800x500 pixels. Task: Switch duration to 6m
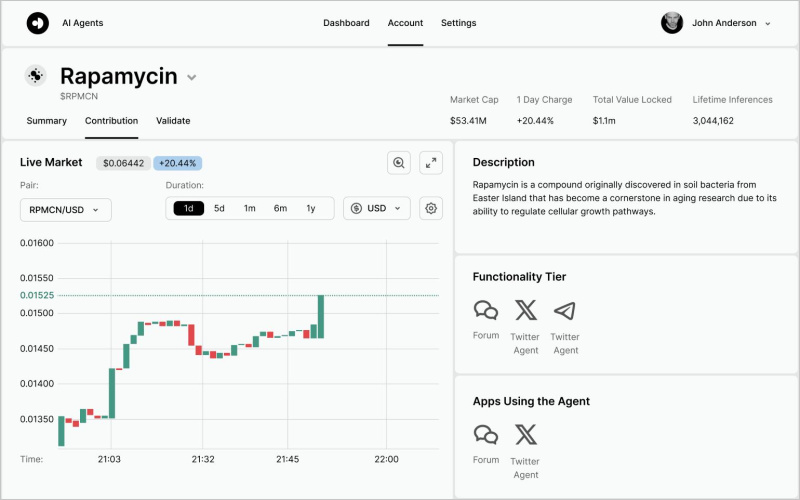point(280,208)
